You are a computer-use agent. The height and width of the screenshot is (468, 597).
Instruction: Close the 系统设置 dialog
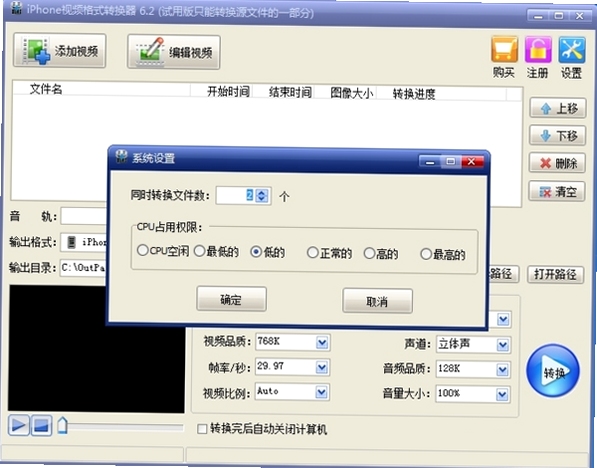pyautogui.click(x=471, y=161)
